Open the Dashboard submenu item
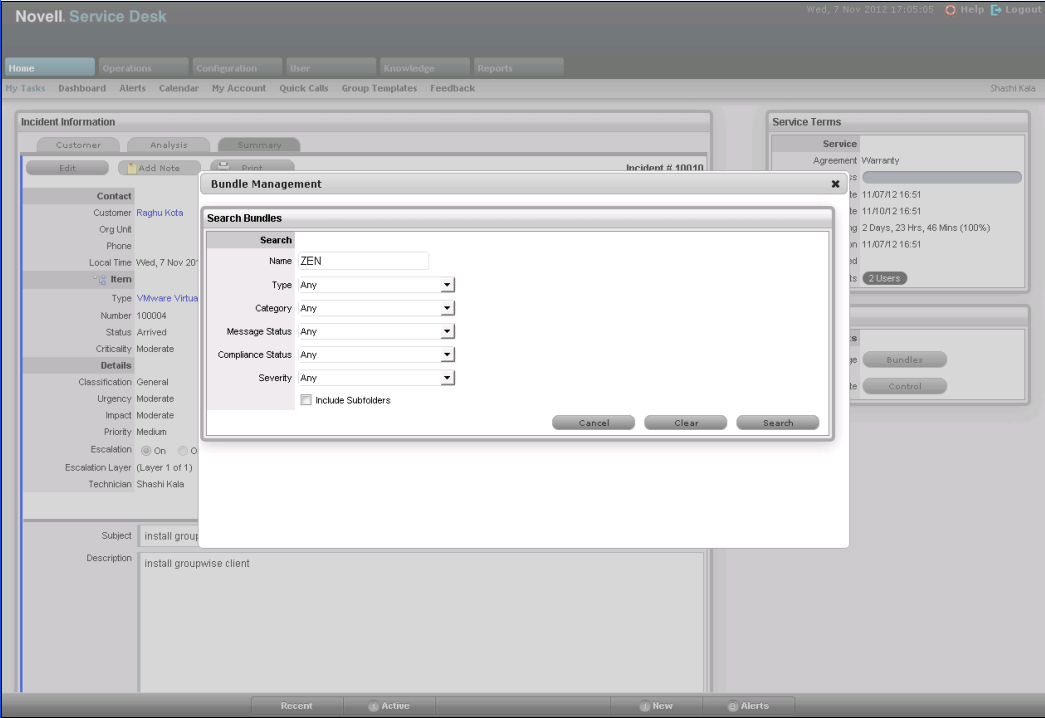Screen dimensions: 1045x718 click(x=82, y=89)
